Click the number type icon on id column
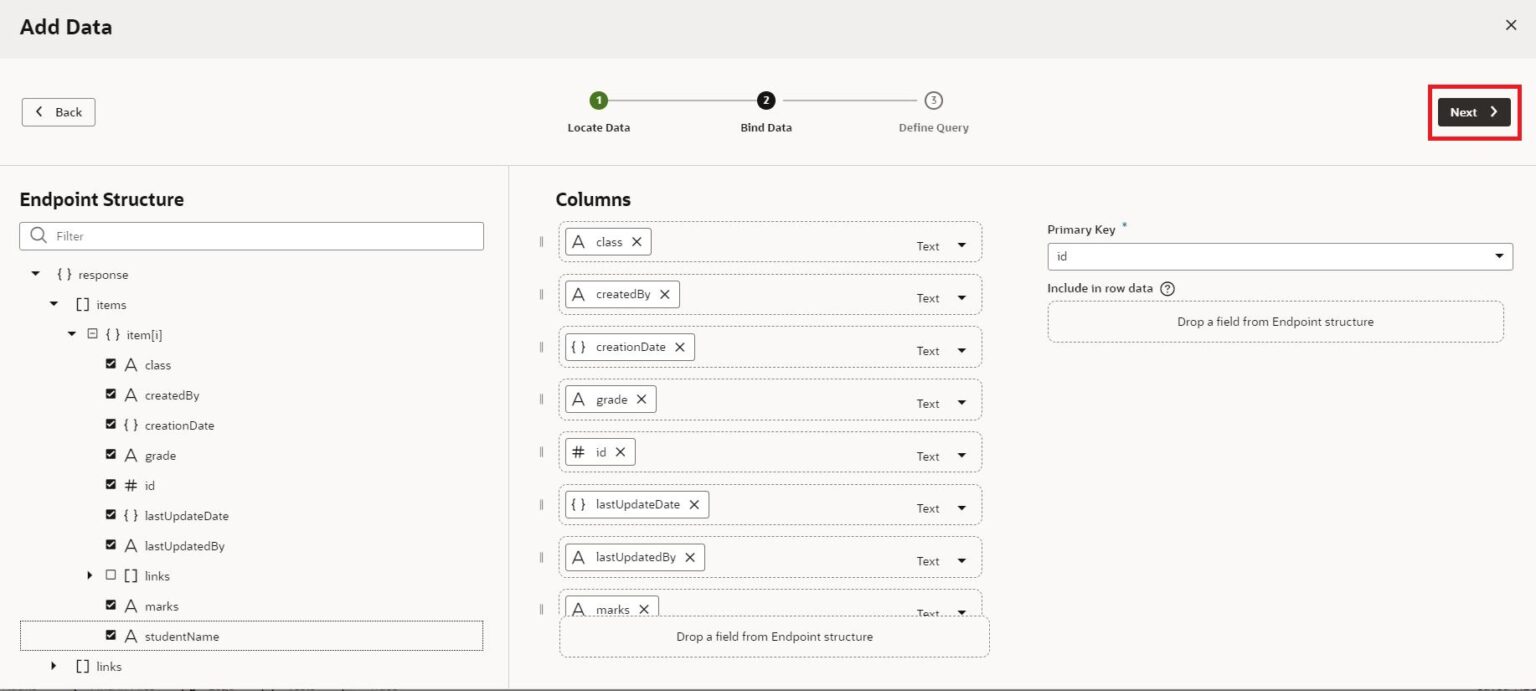1536x691 pixels. point(578,451)
